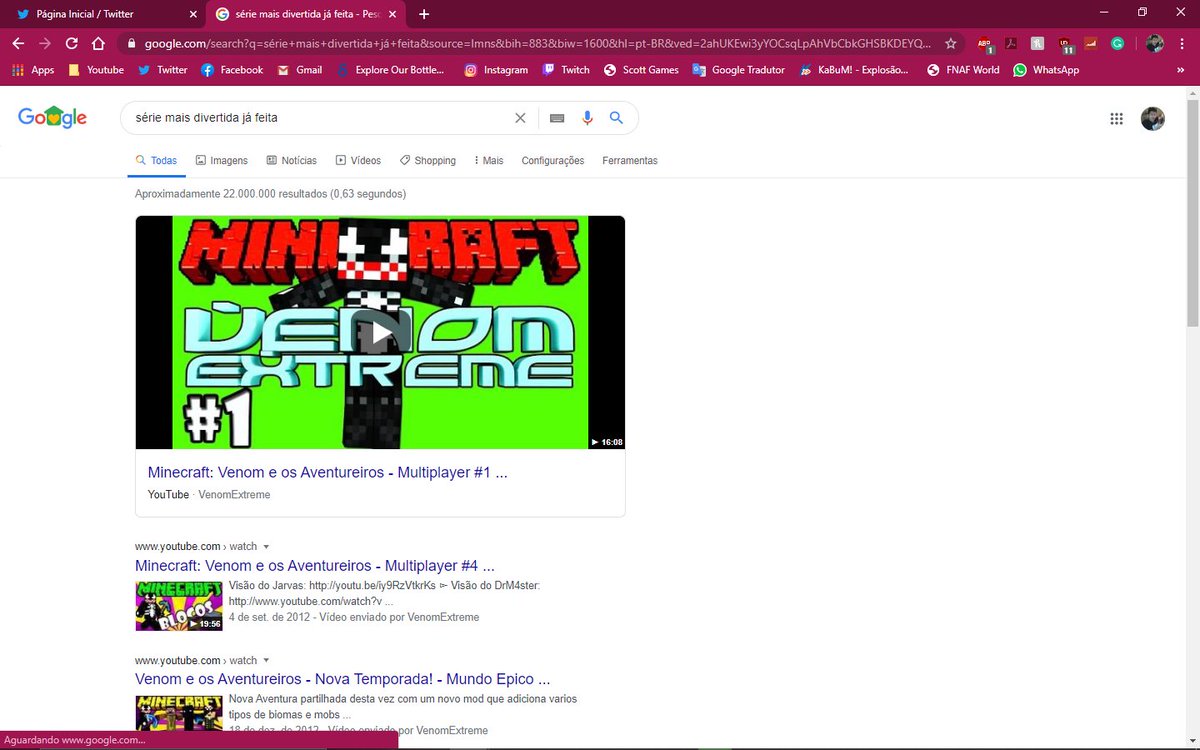Open the Apps bookmarks shortcut
The width and height of the screenshot is (1200, 750).
click(32, 70)
